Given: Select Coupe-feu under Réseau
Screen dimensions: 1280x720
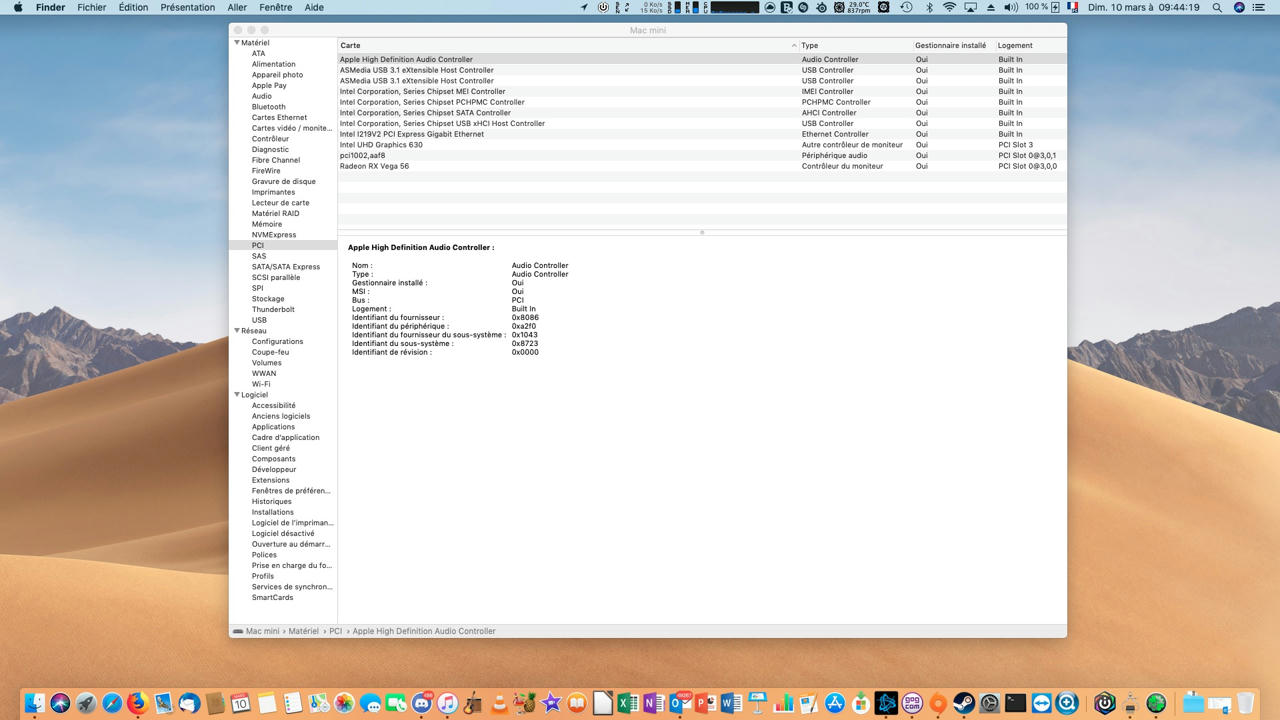Looking at the screenshot, I should [270, 352].
